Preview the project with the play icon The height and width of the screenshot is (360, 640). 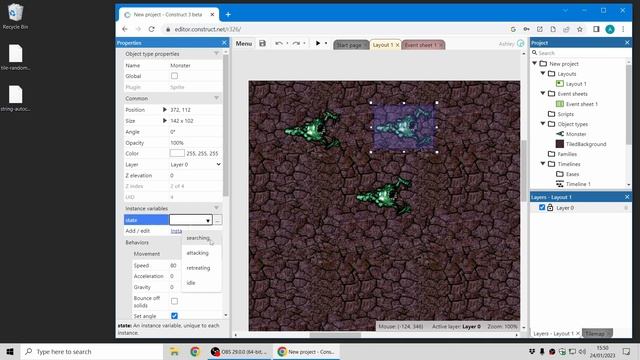318,43
